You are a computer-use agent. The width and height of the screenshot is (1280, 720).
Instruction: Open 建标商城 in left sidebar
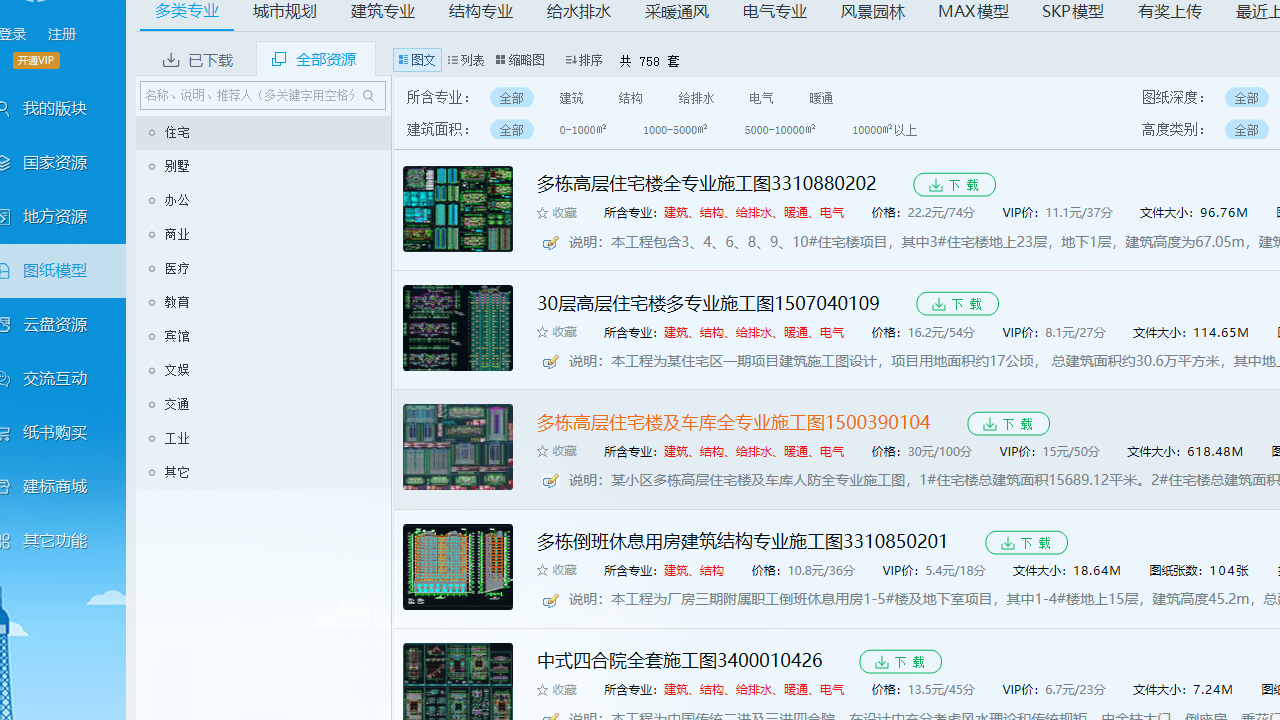(55, 487)
